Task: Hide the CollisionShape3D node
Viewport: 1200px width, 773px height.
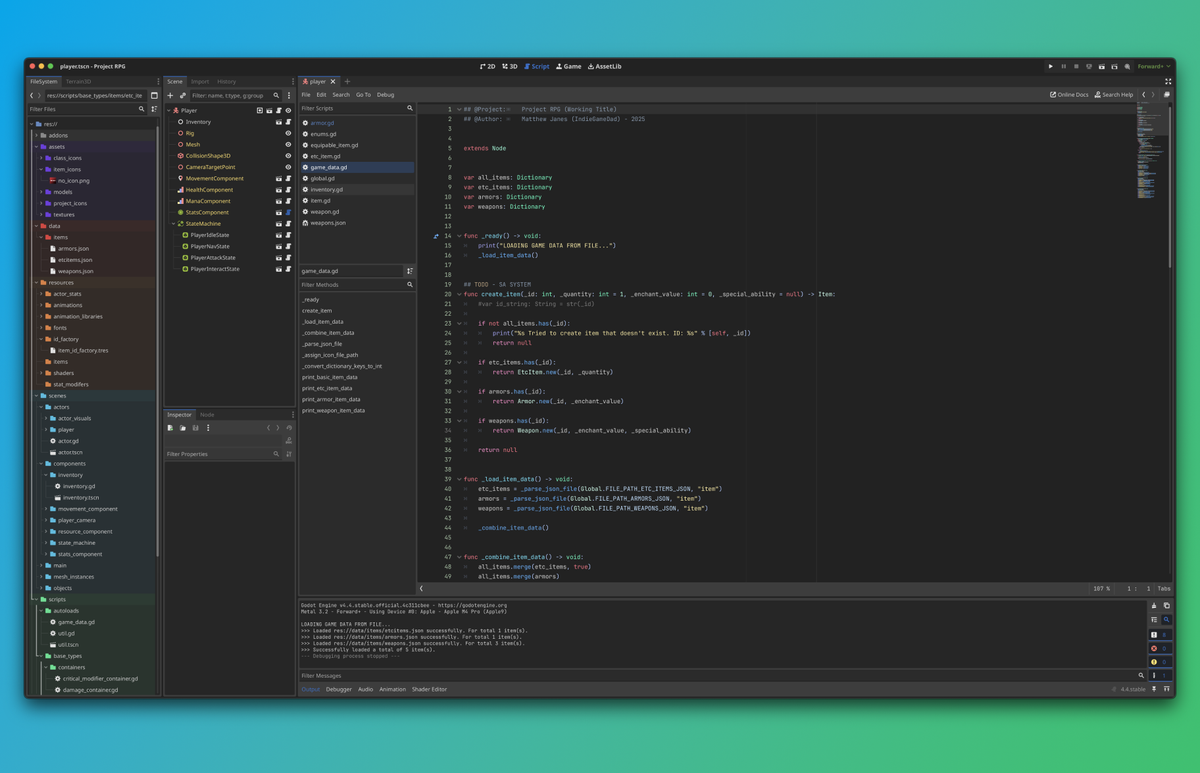Action: click(288, 156)
